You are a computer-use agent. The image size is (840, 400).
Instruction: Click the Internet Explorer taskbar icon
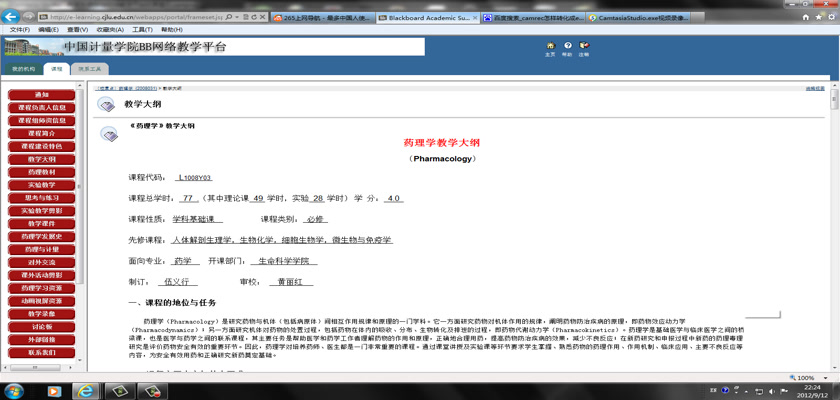tap(87, 391)
